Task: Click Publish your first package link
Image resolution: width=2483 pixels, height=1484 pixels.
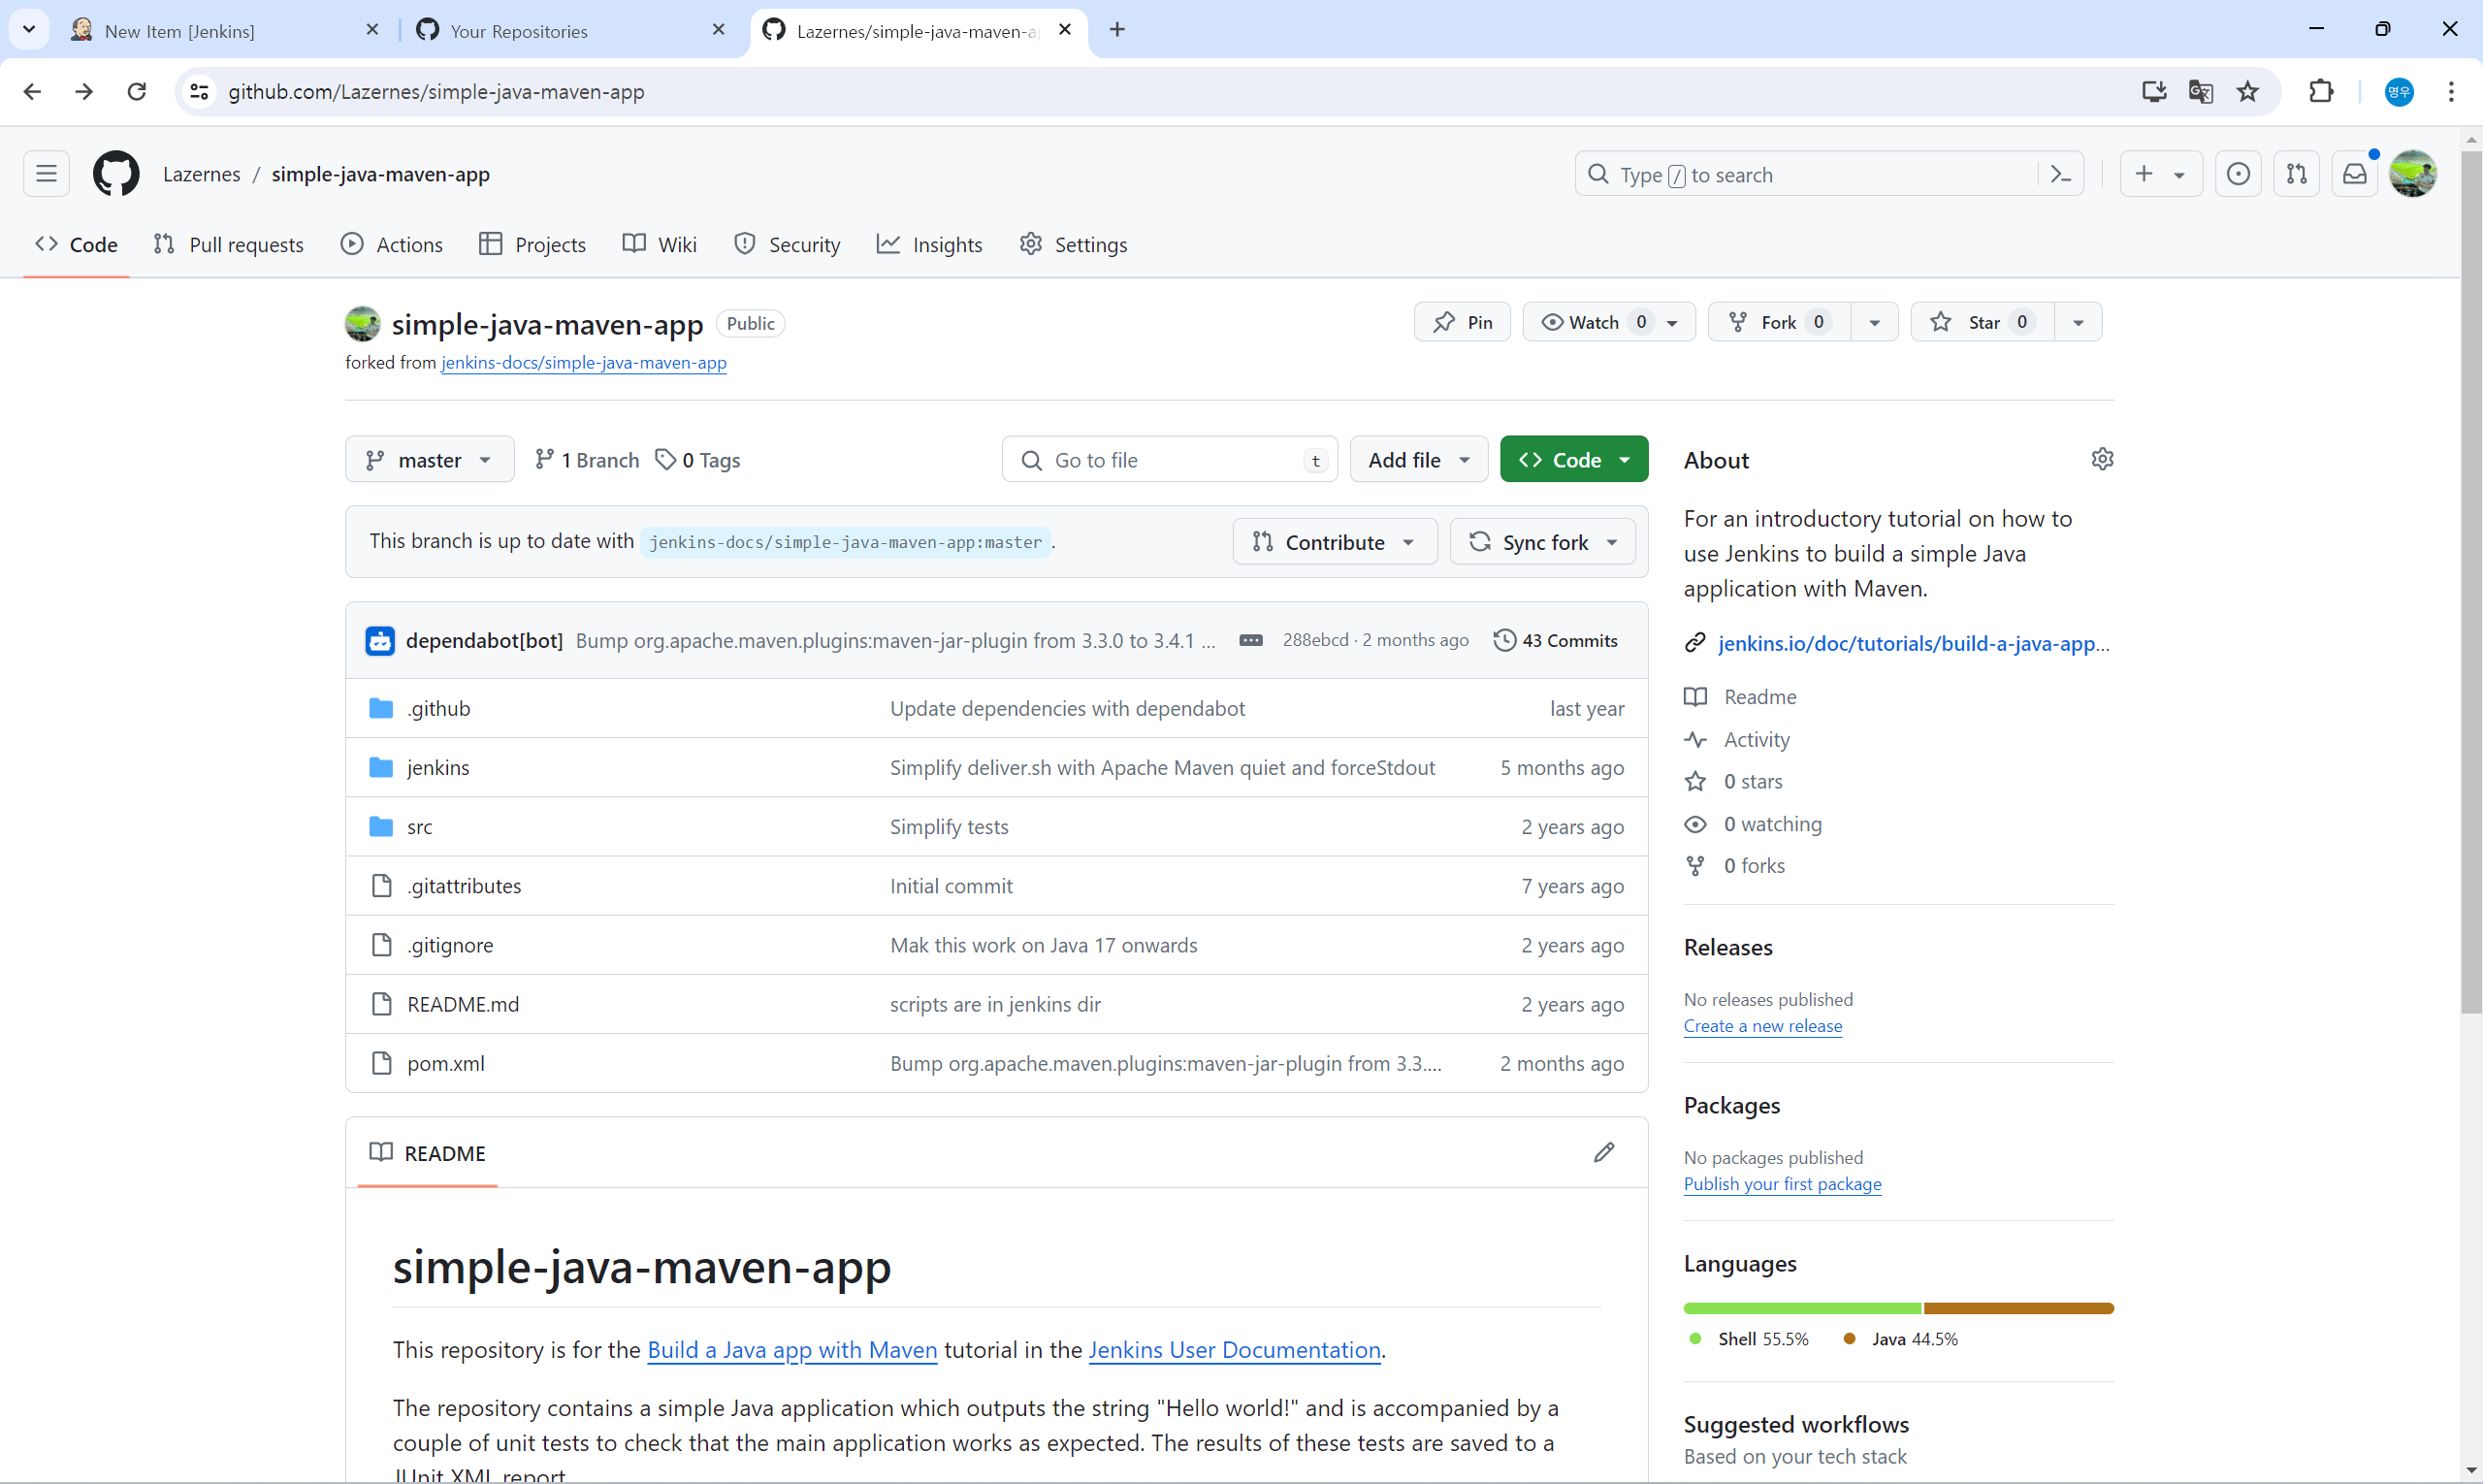Action: pyautogui.click(x=1782, y=1183)
